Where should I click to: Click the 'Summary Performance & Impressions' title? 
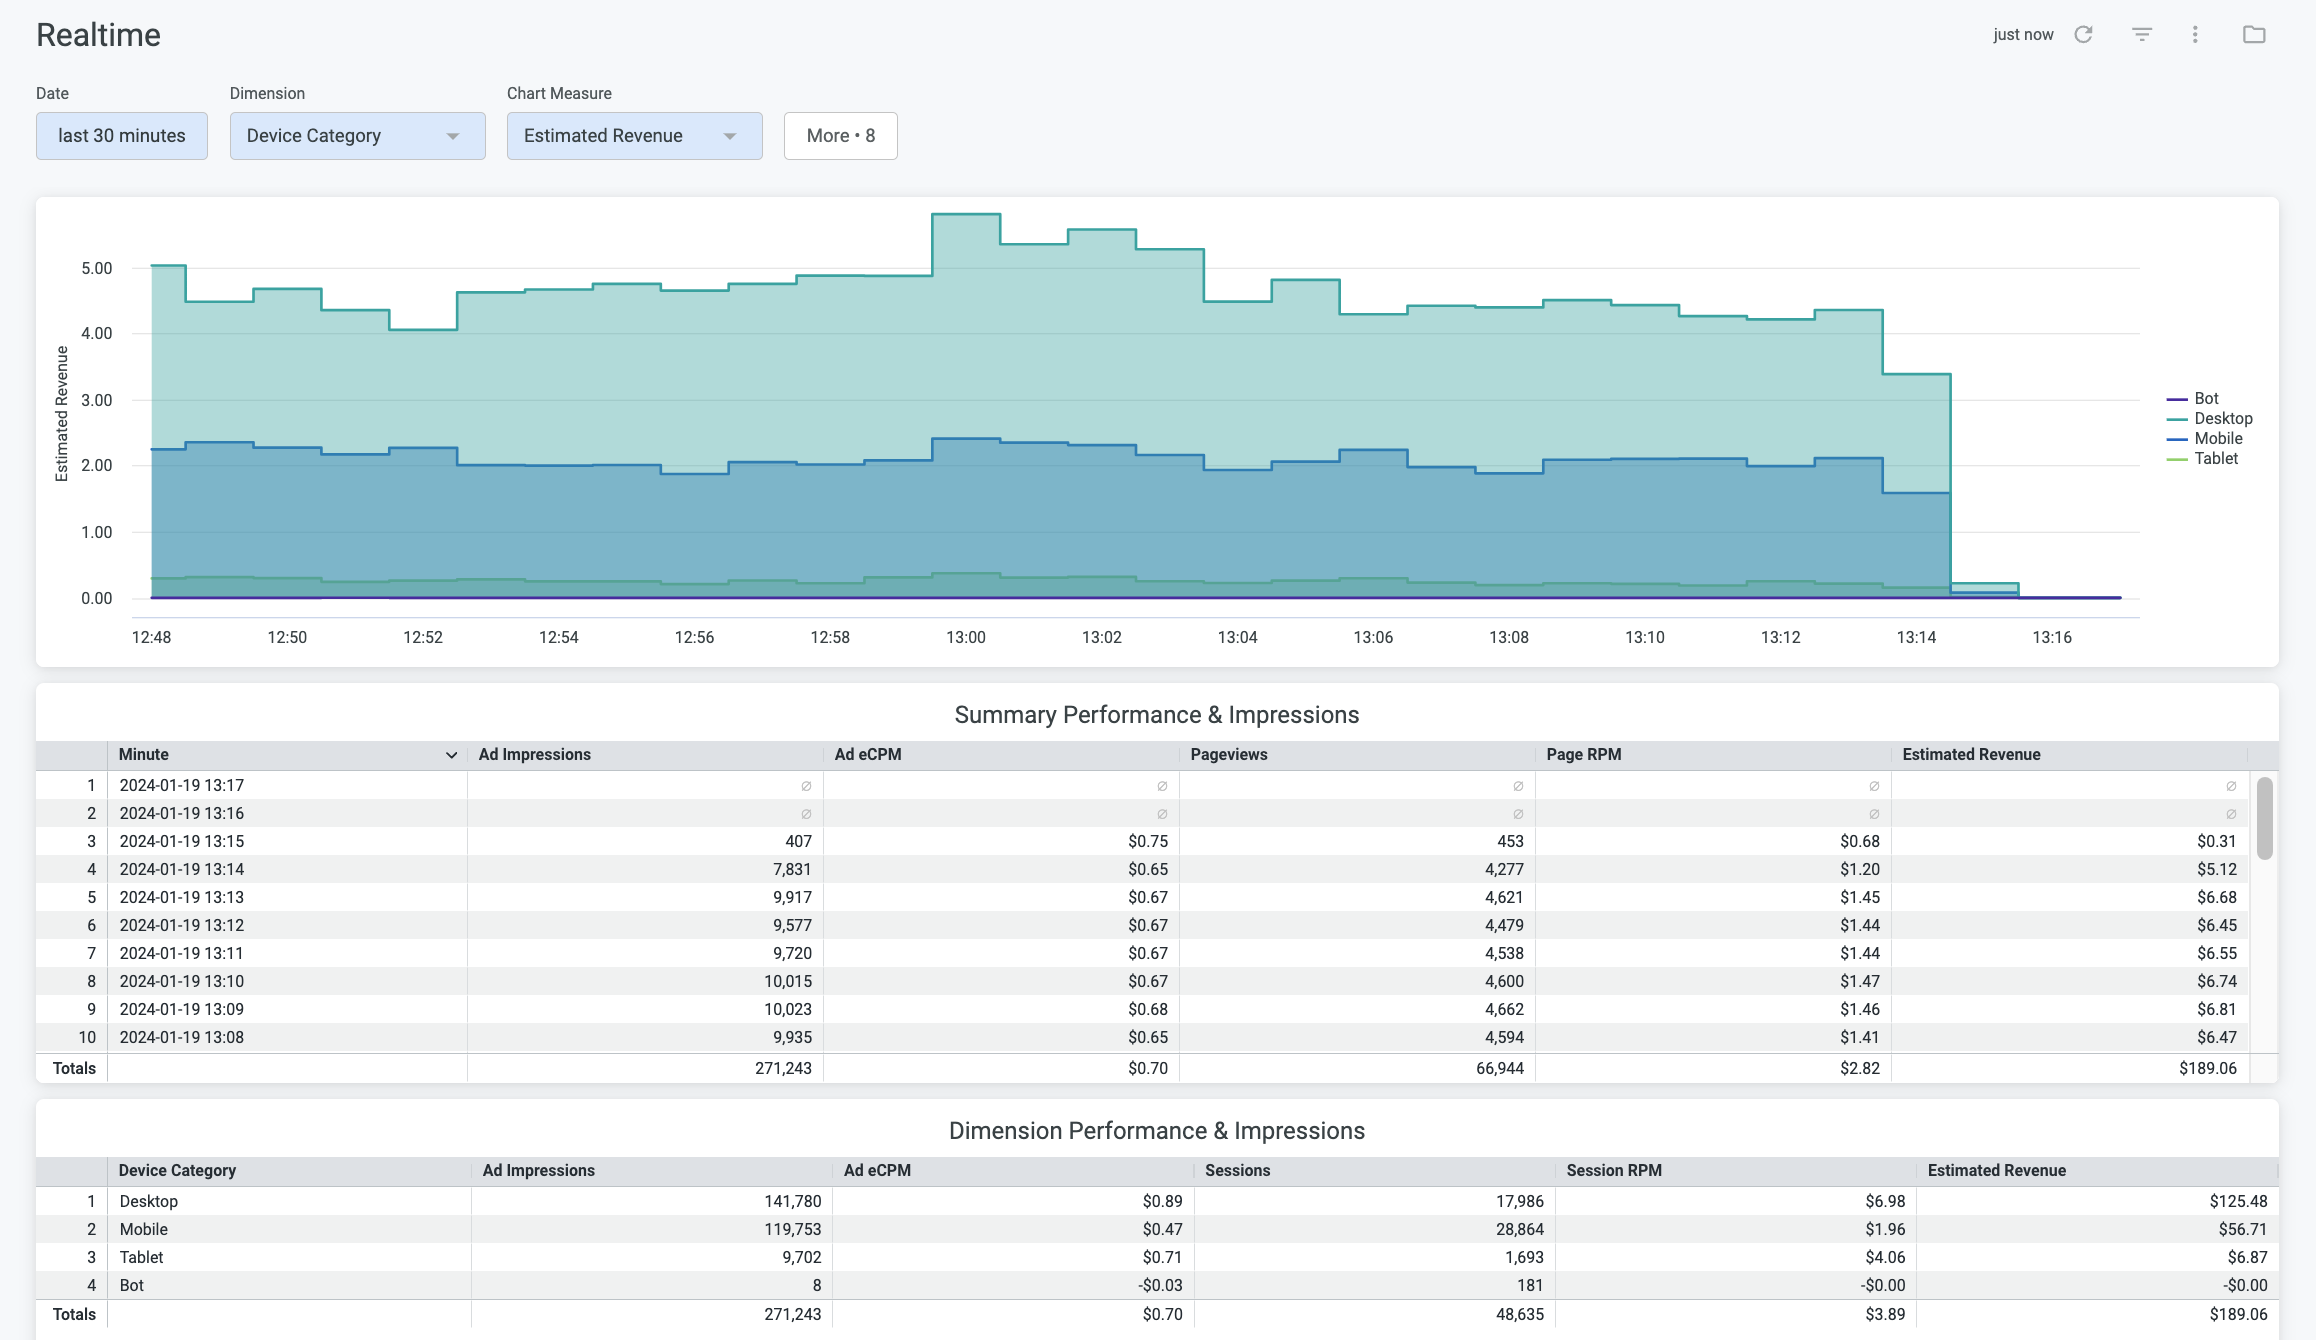[1157, 715]
